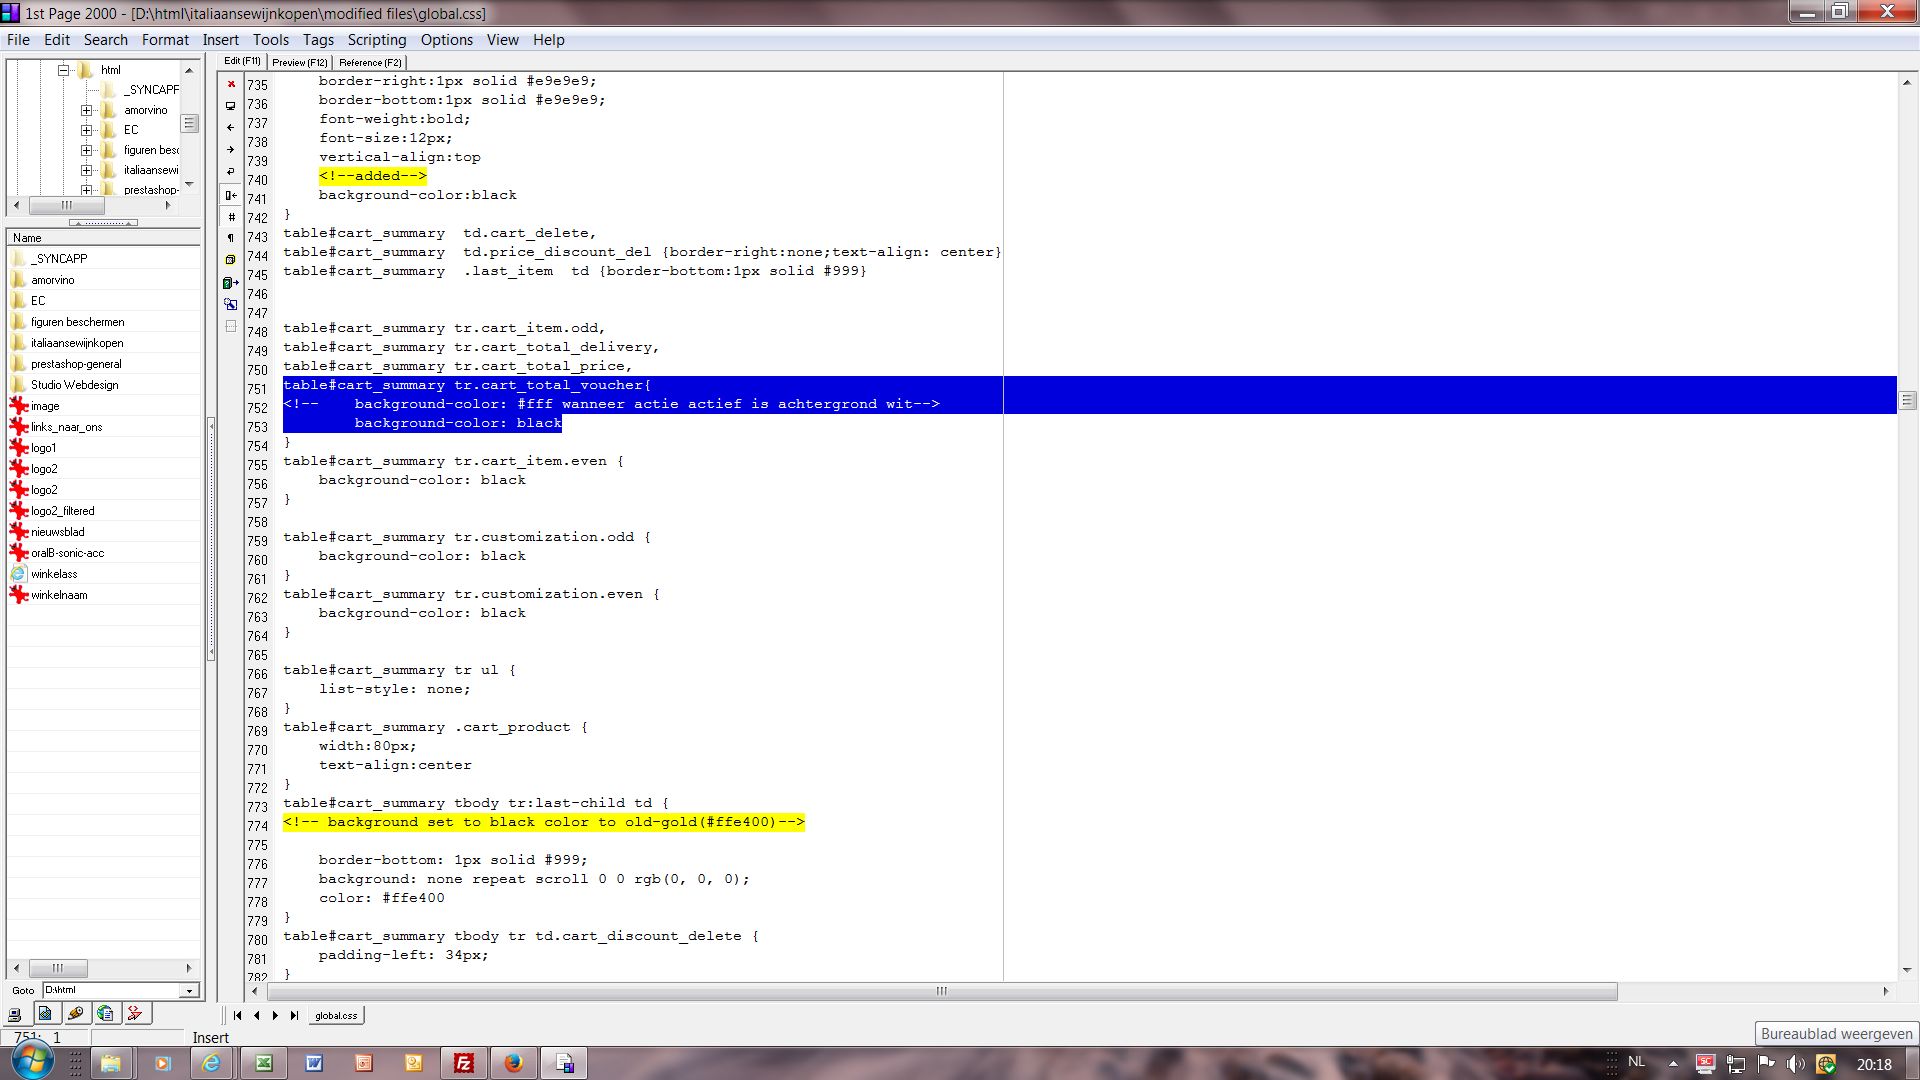The height and width of the screenshot is (1080, 1920).
Task: Click Bureaublad weergeven show desktop button
Action: (x=1836, y=1033)
